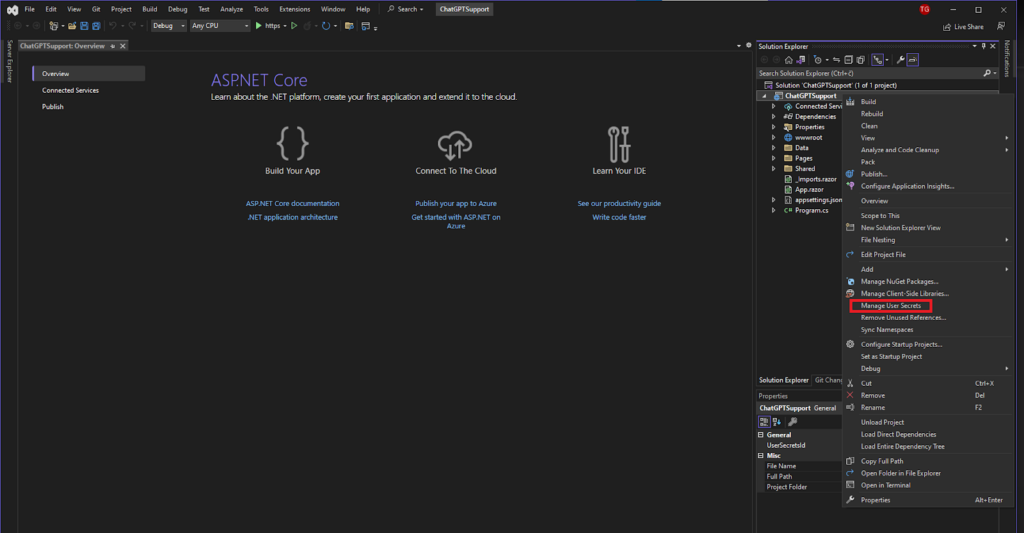This screenshot has width=1024, height=533.
Task: Click the Categorized icon in Properties panel
Action: [x=764, y=422]
